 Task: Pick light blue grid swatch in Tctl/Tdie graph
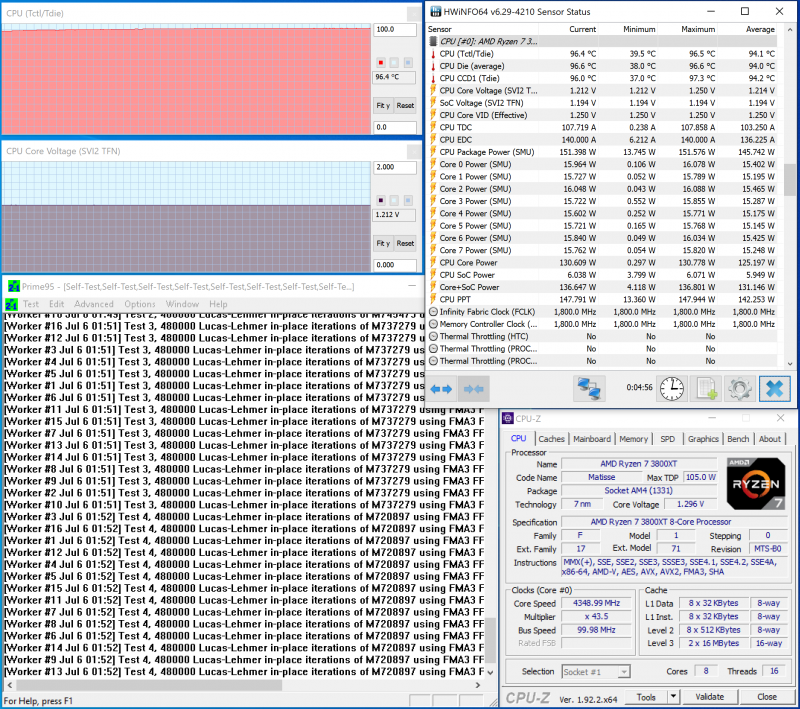click(408, 62)
